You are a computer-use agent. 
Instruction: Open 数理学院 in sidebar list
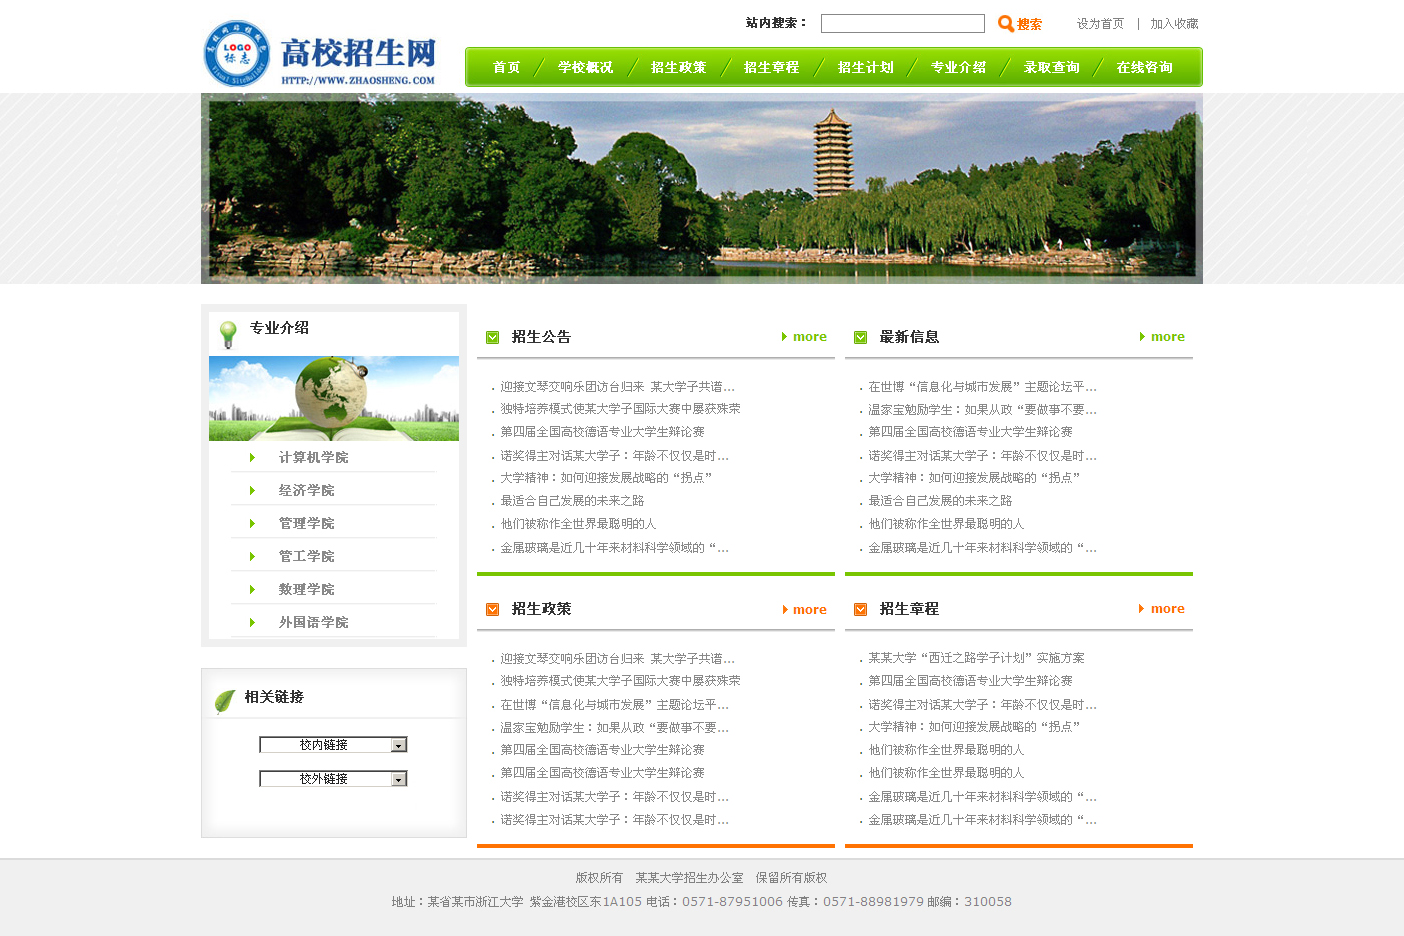(306, 589)
